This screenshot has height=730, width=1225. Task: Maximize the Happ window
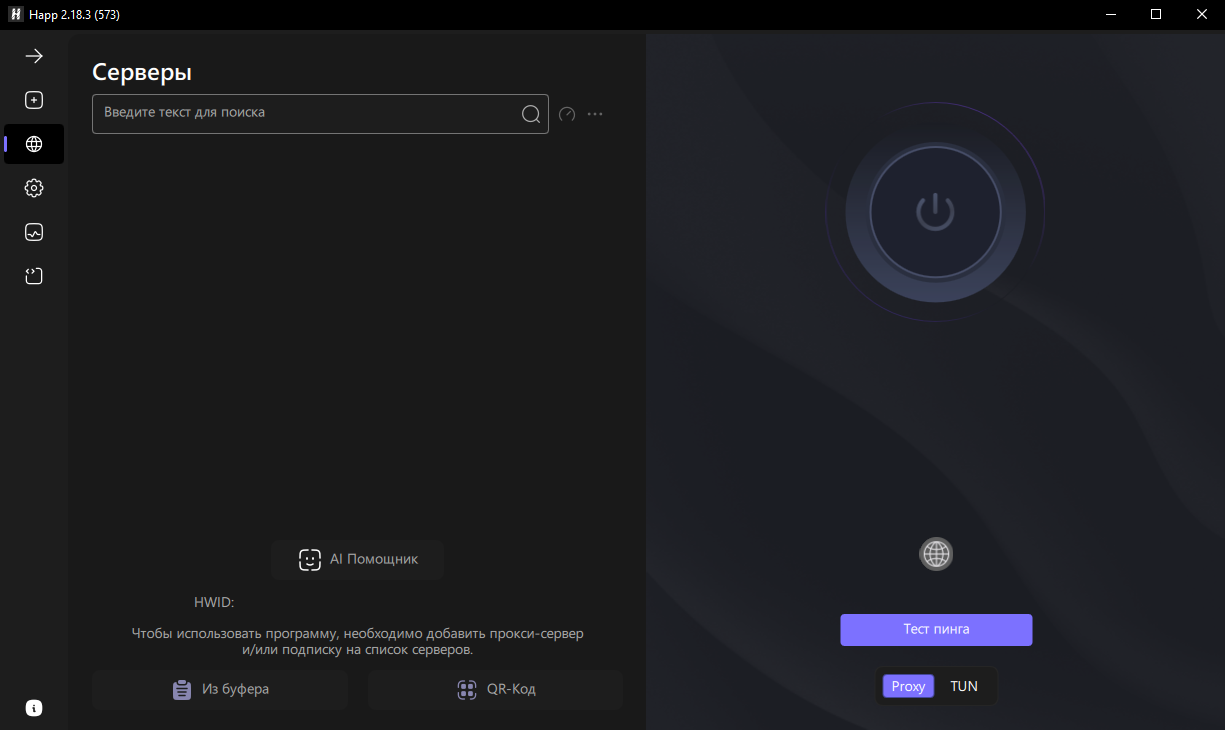(x=1156, y=15)
